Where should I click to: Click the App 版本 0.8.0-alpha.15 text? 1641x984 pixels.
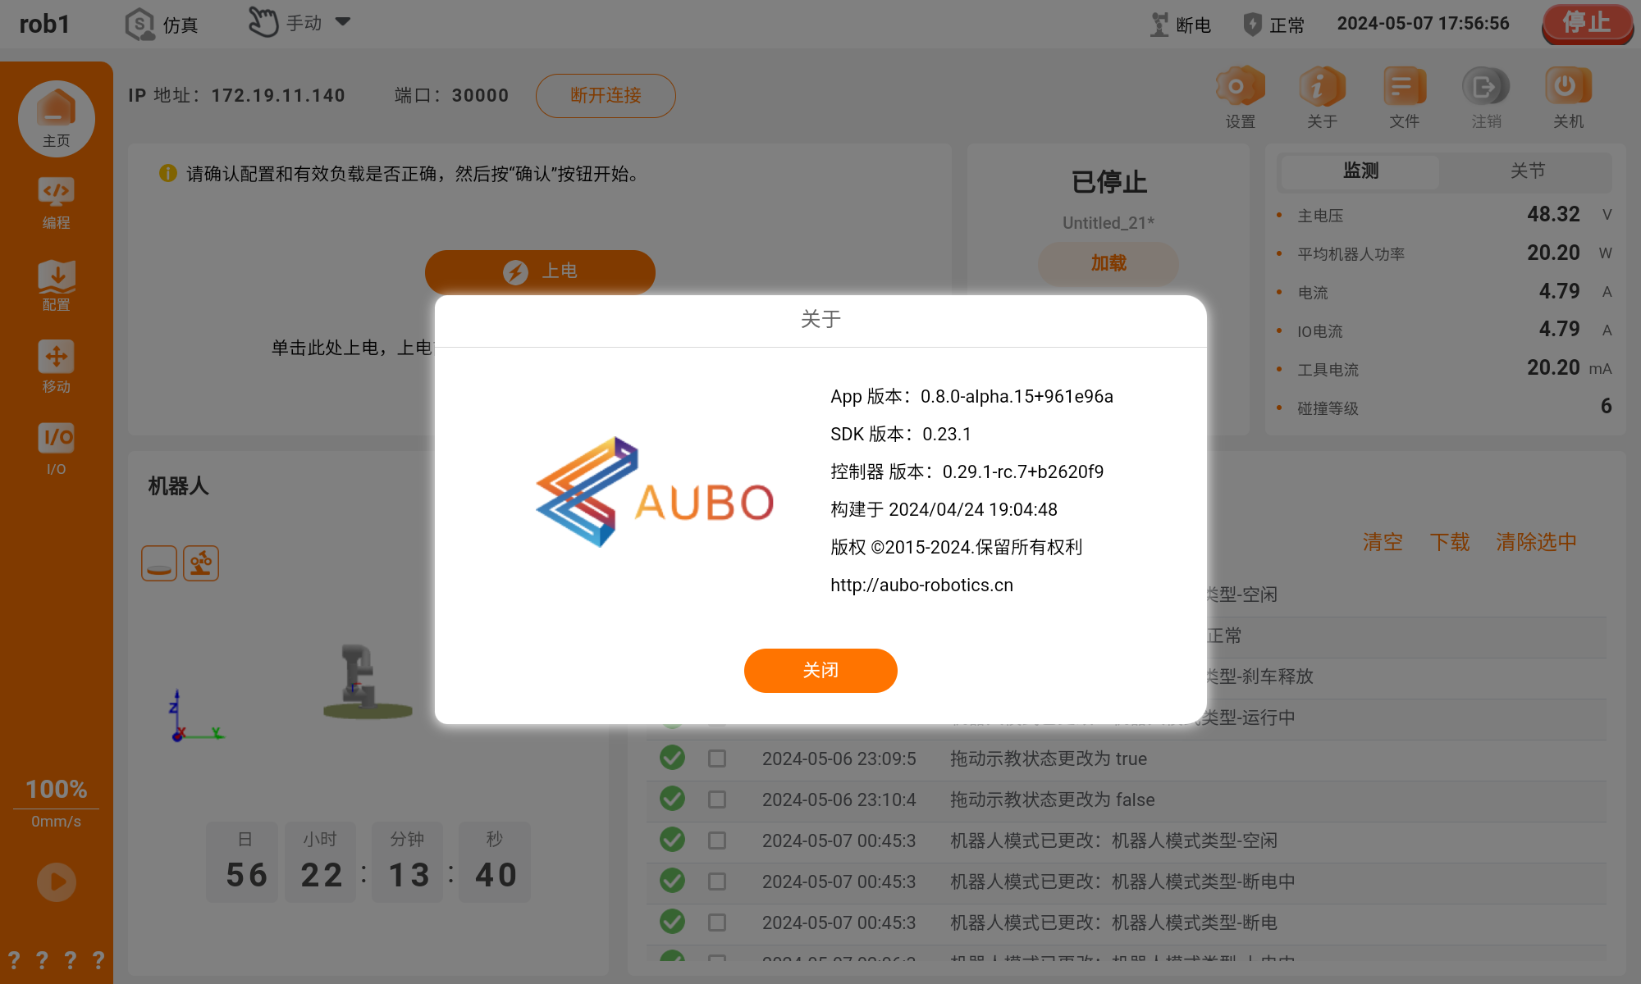971,396
